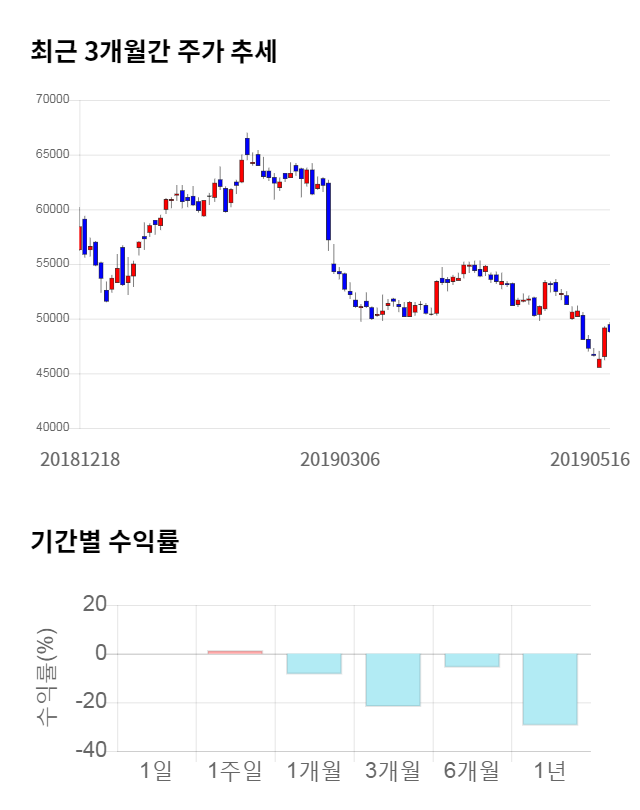Click the highest candlestick near 67000
The image size is (640, 810).
(247, 145)
